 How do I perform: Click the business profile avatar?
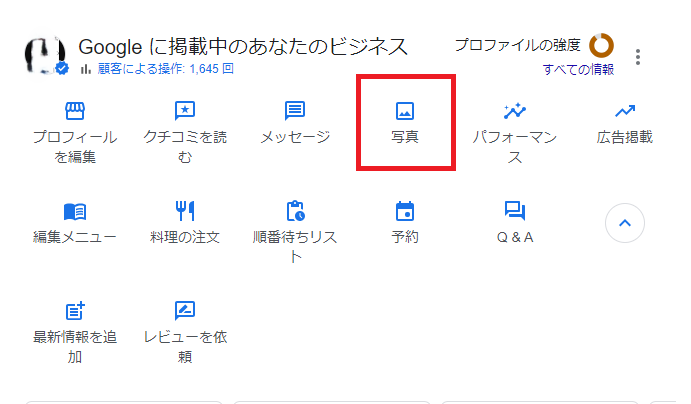[x=44, y=55]
